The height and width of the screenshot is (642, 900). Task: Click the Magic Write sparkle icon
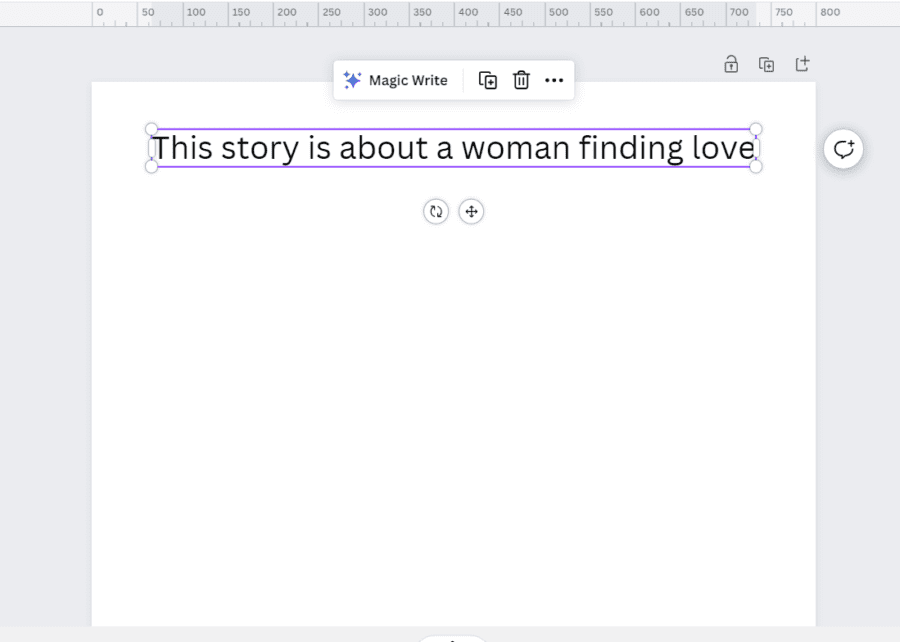coord(352,80)
